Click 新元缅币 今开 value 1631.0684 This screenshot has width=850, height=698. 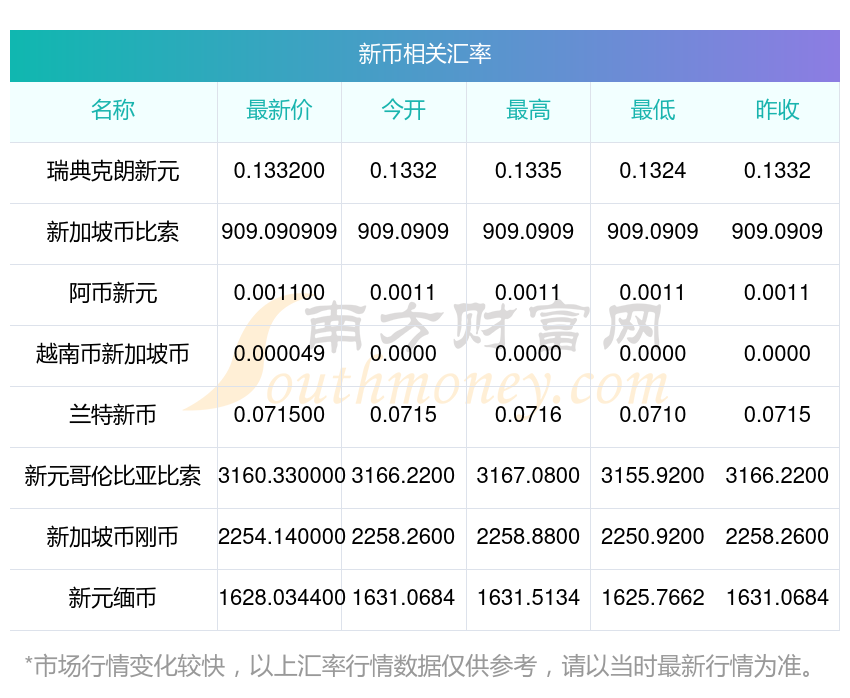click(x=403, y=598)
